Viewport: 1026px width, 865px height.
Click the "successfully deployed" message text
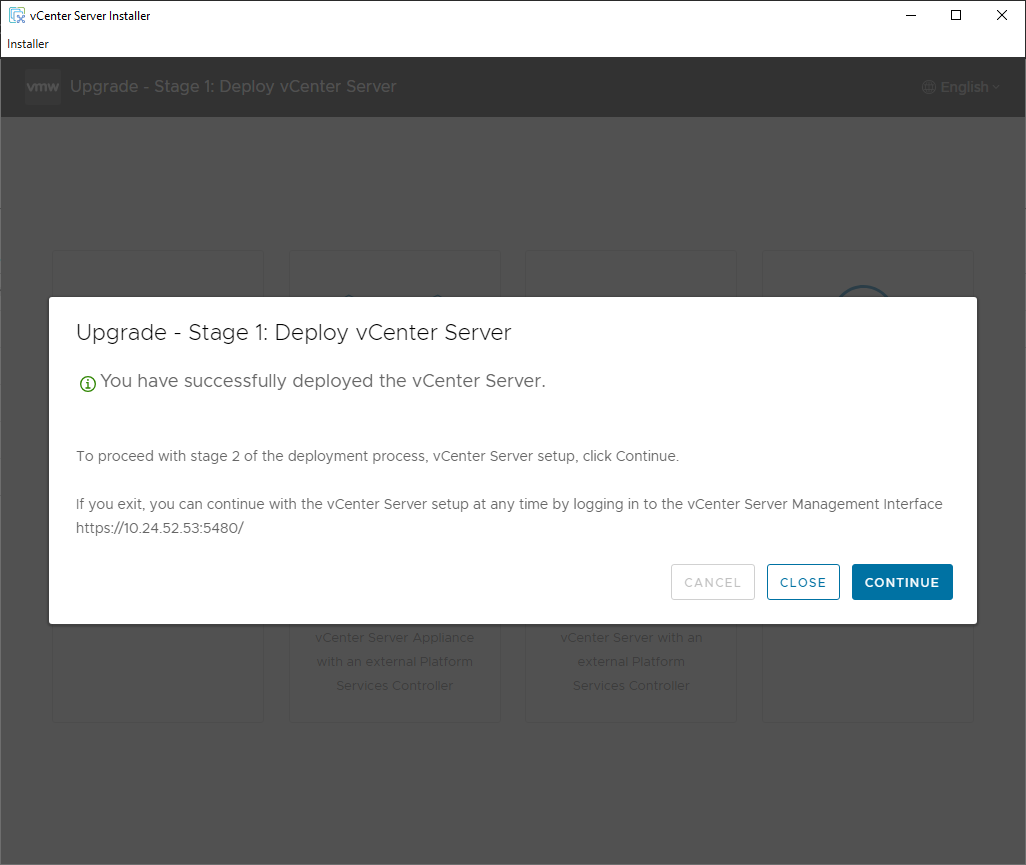click(x=323, y=381)
